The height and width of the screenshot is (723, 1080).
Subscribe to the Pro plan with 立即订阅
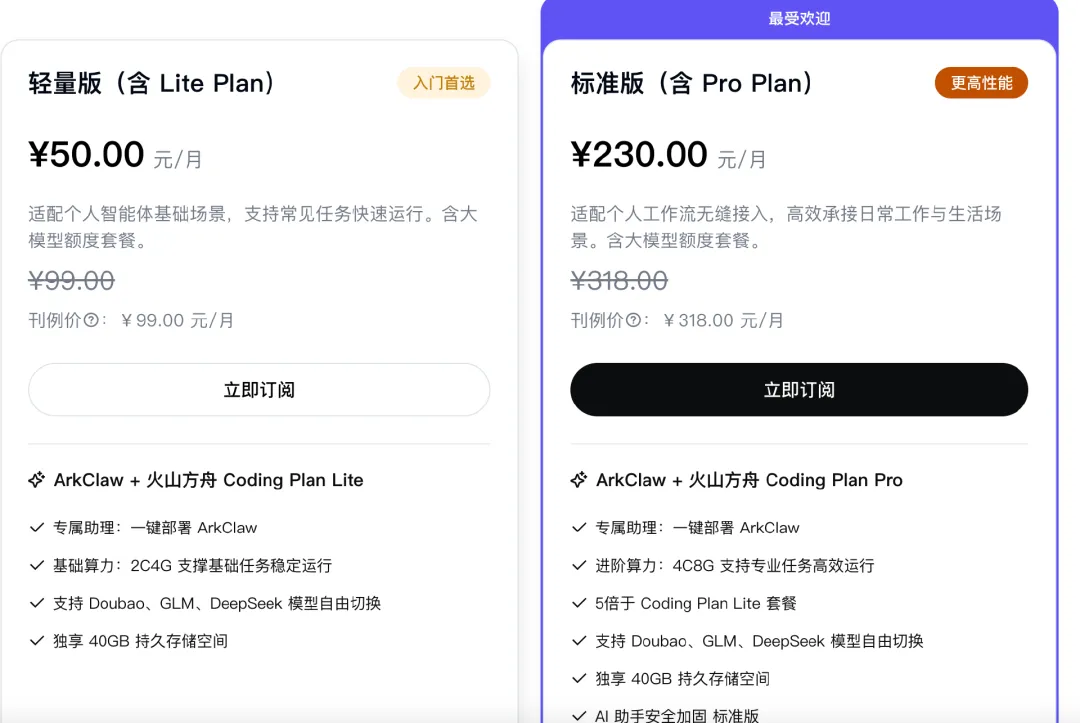[x=798, y=390]
